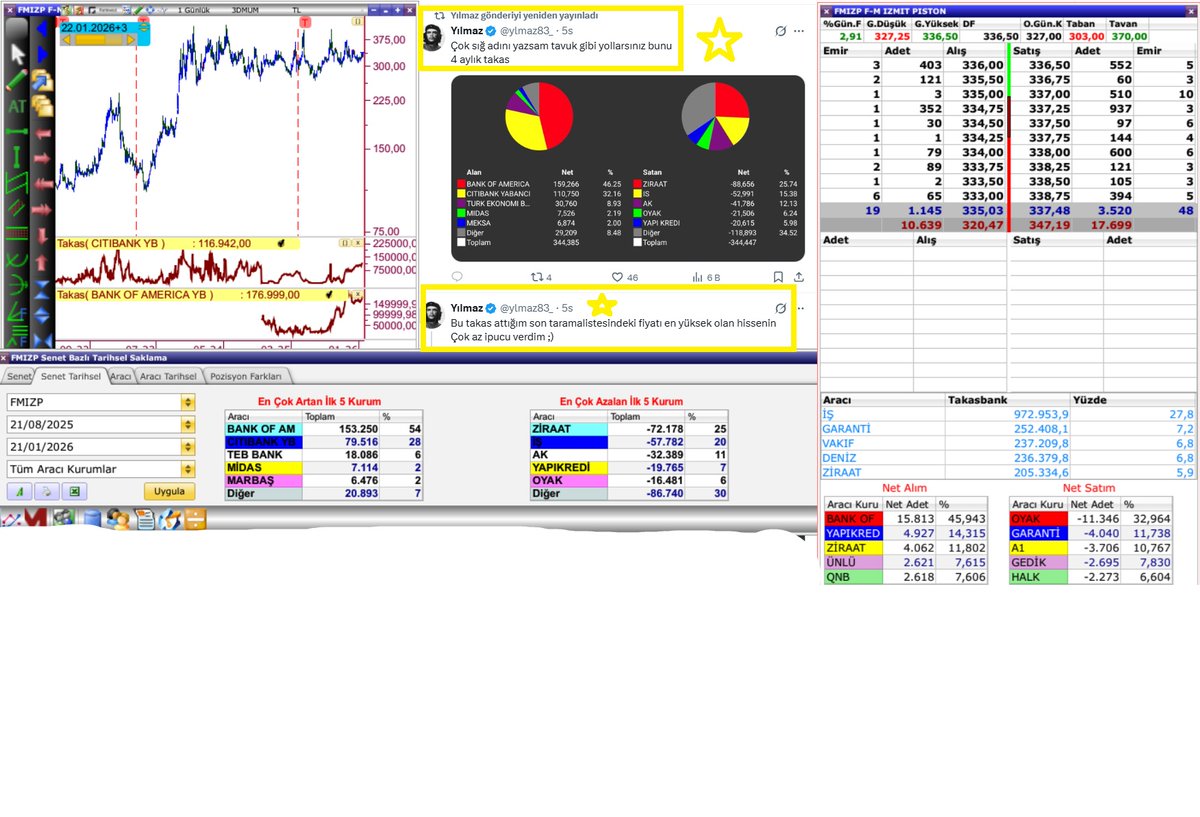The width and height of the screenshot is (1200, 817).
Task: Open the pie chart image in the tweet
Action: pos(628,169)
